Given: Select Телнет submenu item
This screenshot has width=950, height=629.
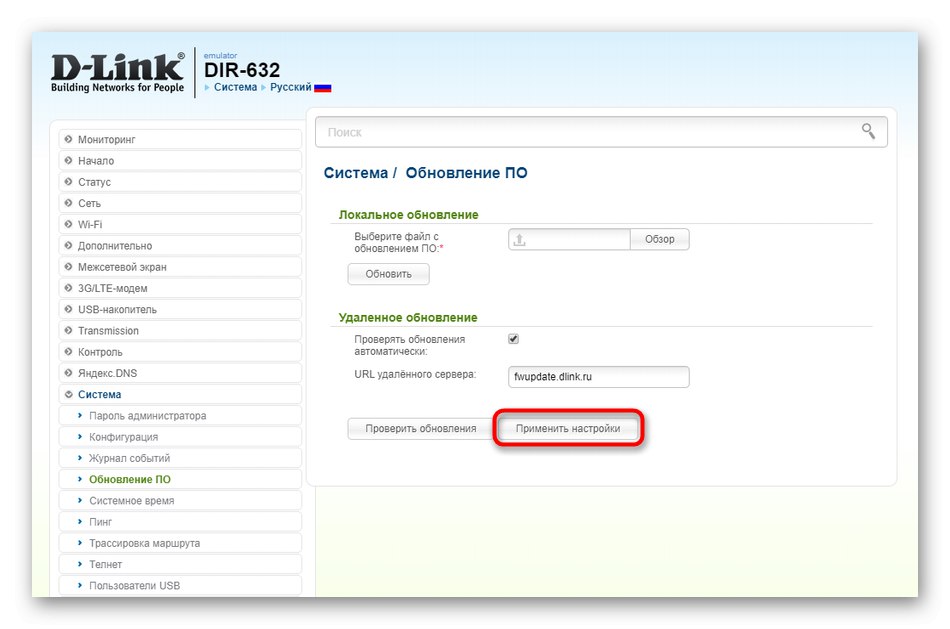Looking at the screenshot, I should click(181, 564).
